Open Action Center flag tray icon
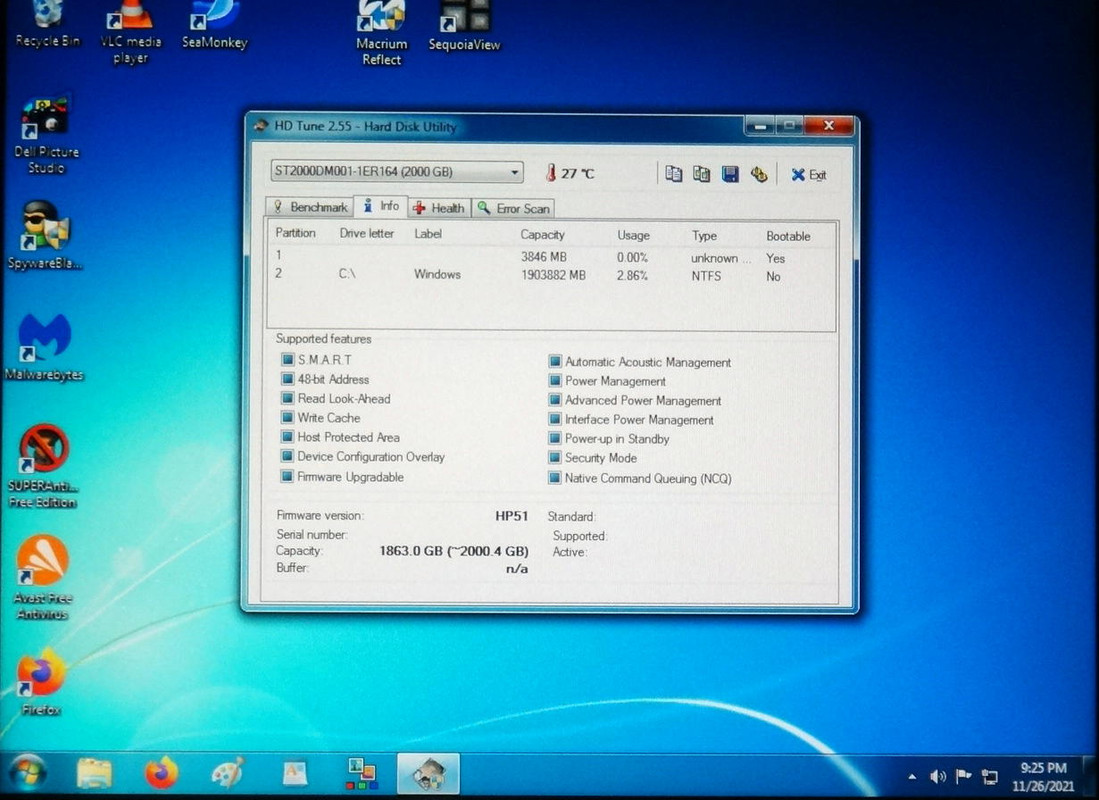Screen dimensions: 1099x800 (x=964, y=775)
